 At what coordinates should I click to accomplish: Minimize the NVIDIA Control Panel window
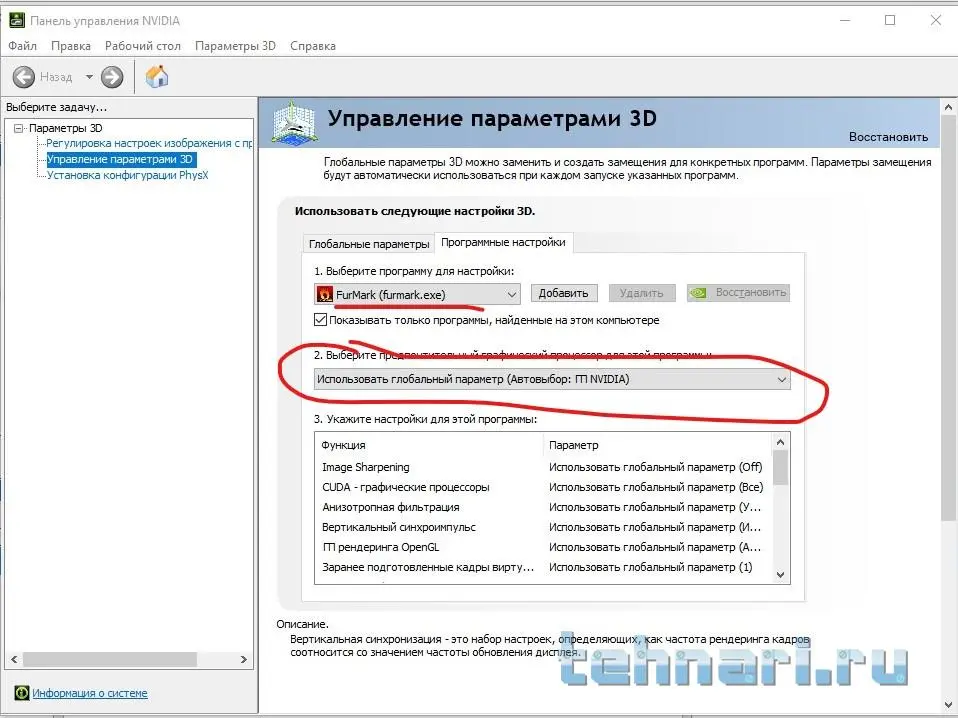point(845,20)
